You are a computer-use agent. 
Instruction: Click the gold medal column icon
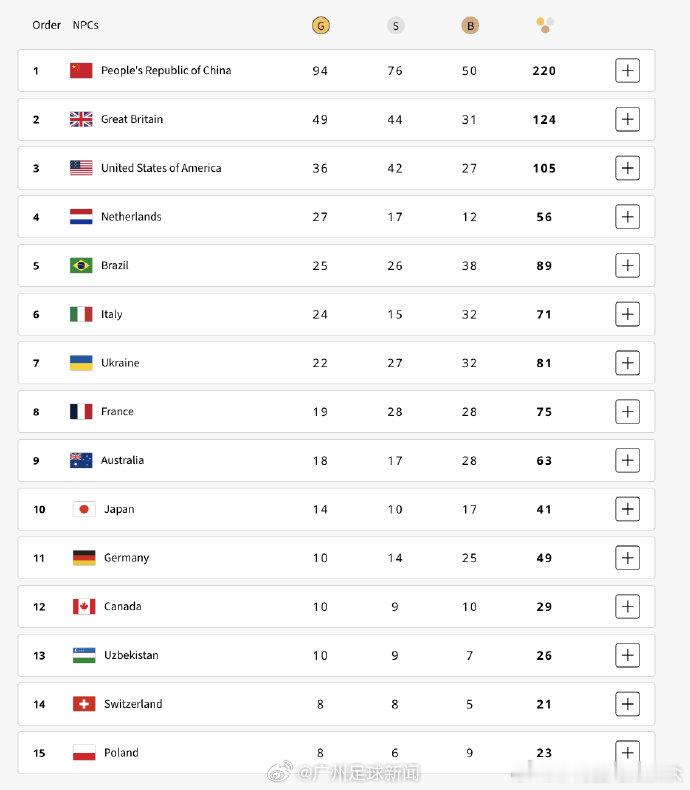321,25
